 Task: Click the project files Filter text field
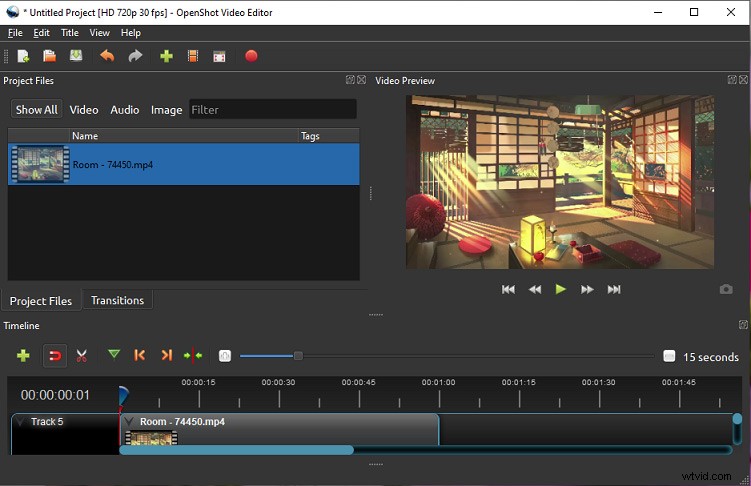(x=273, y=110)
